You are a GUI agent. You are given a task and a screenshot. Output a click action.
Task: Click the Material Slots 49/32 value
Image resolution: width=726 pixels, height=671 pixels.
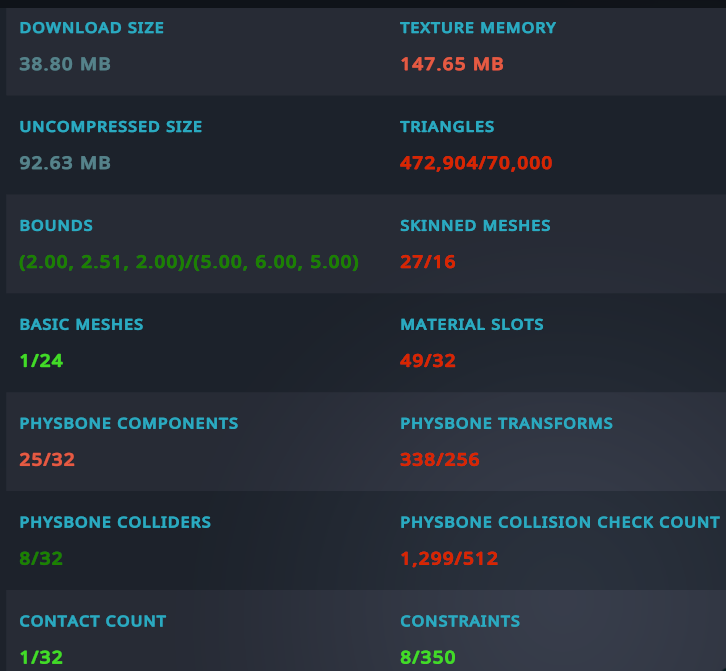427,361
